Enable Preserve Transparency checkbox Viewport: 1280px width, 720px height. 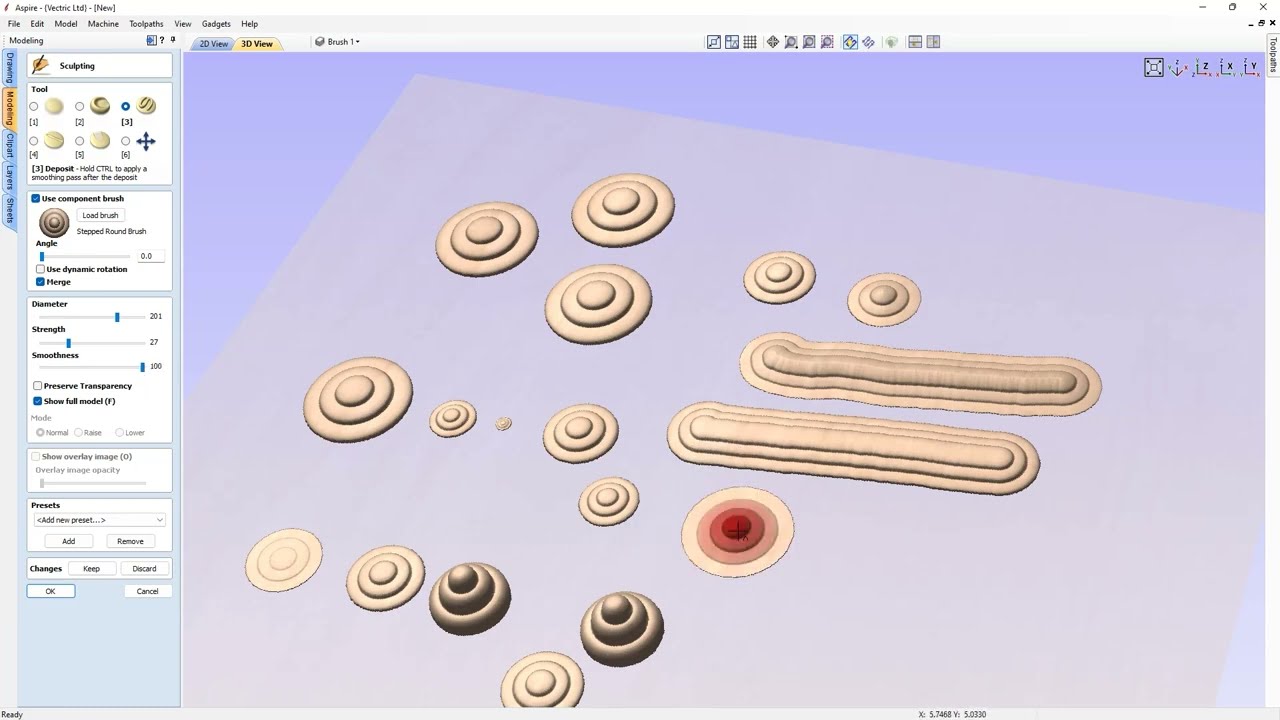click(x=37, y=386)
